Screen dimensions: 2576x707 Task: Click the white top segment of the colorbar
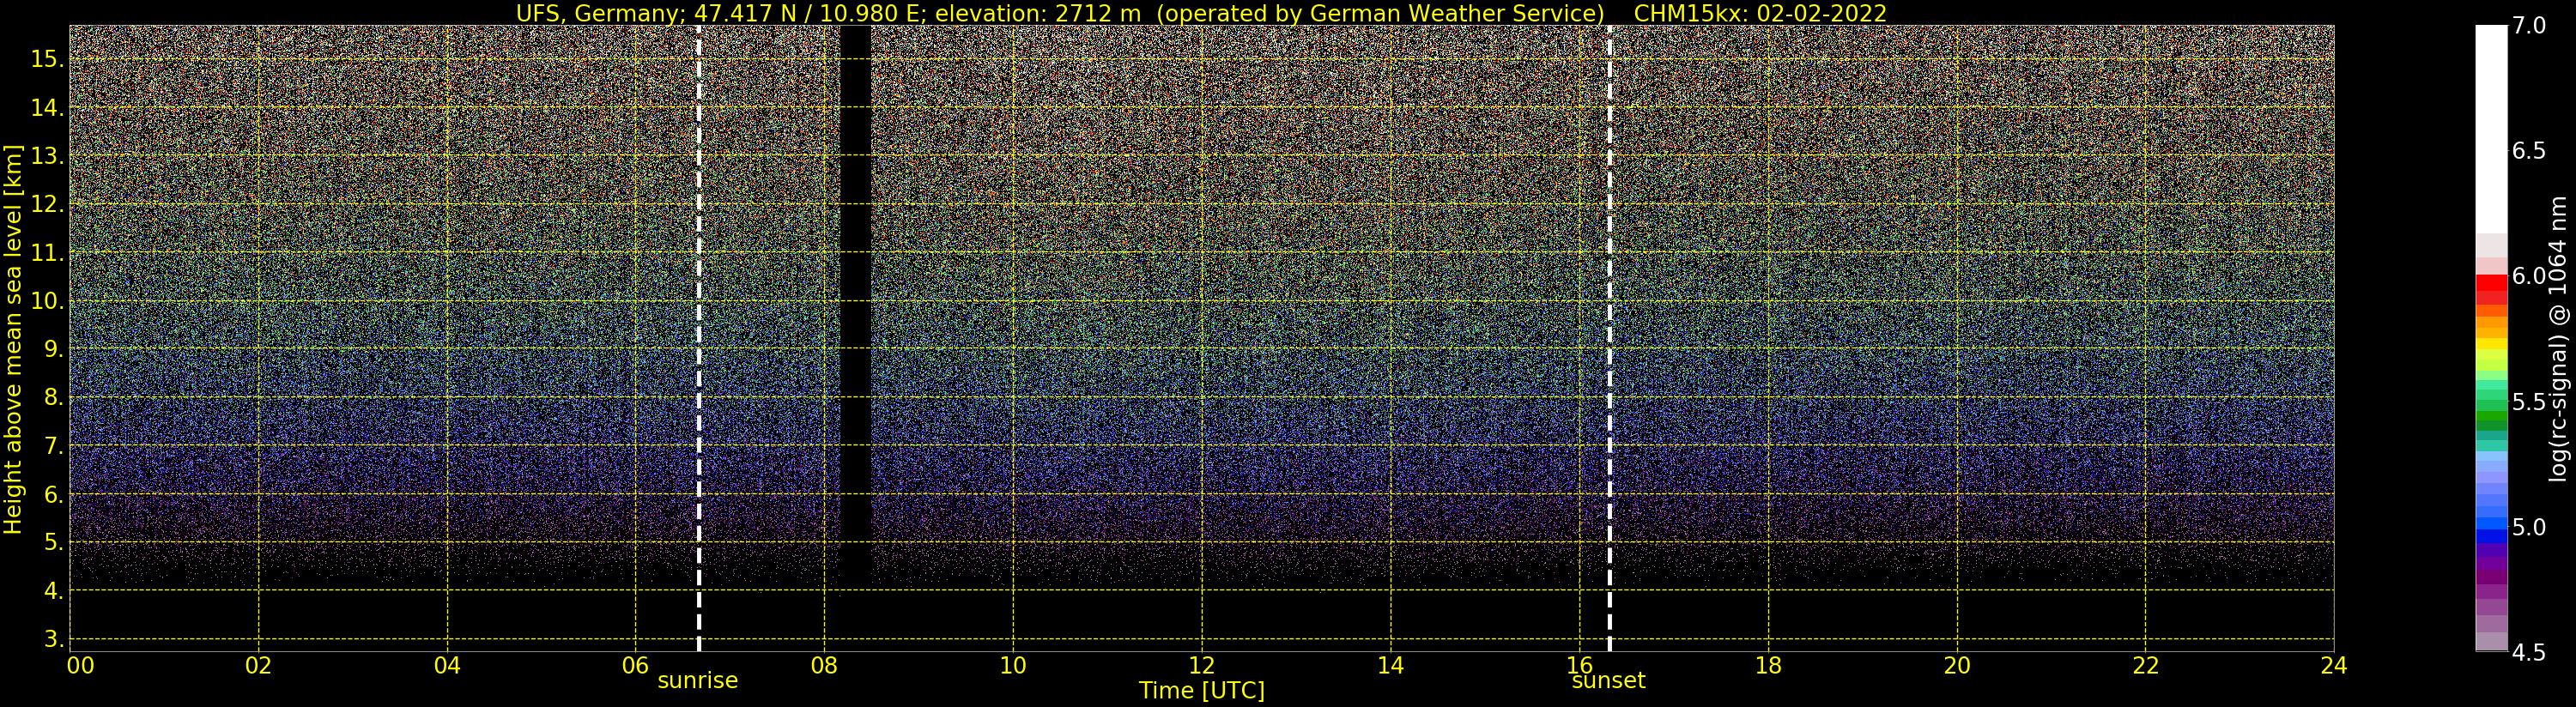[2491, 130]
